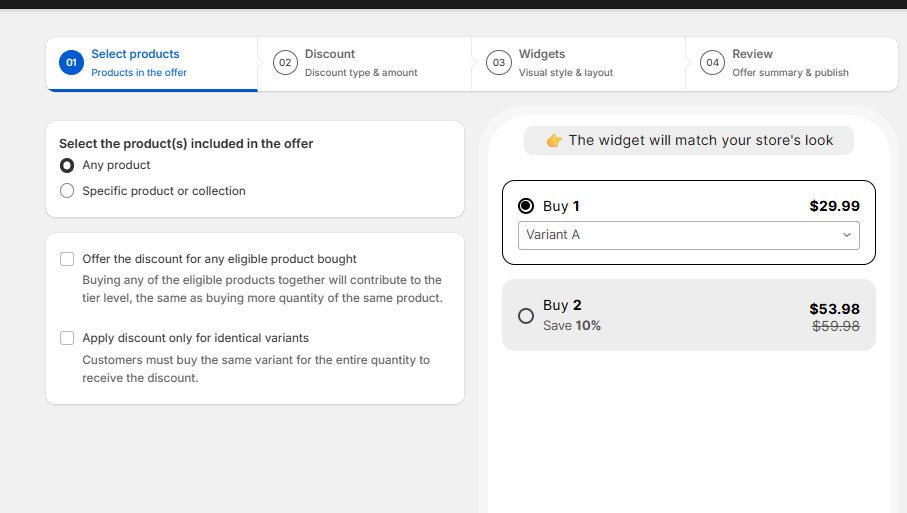907x513 pixels.
Task: Click the pointing hand emoji icon
Action: [x=554, y=141]
